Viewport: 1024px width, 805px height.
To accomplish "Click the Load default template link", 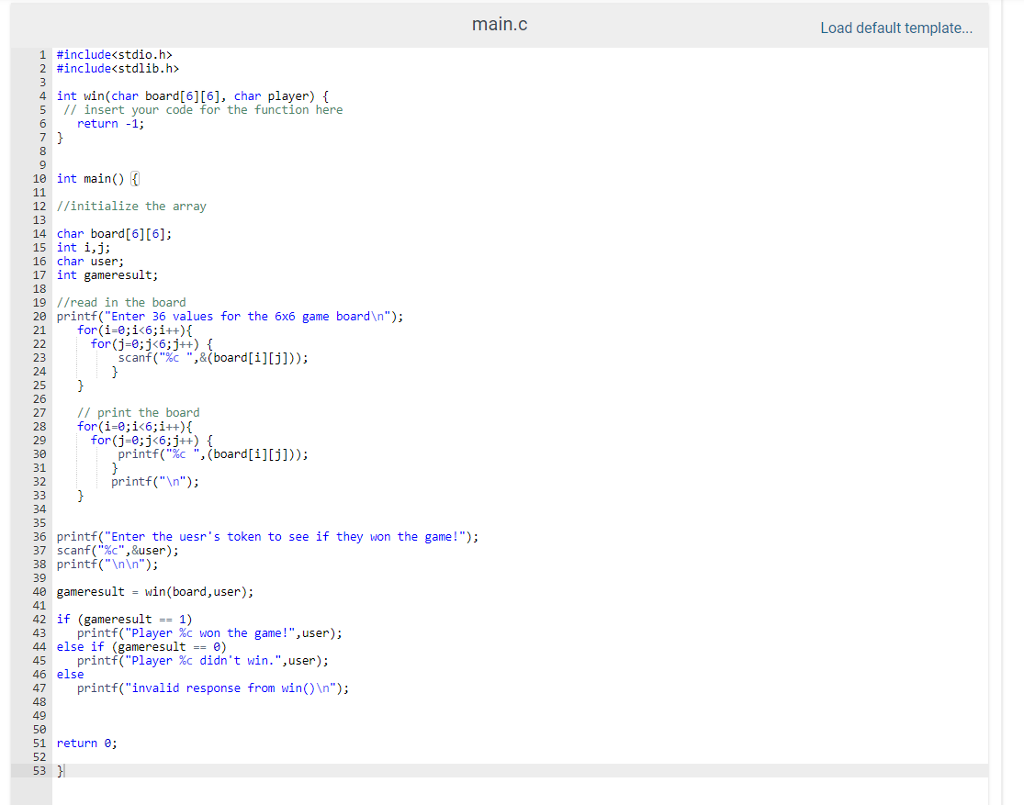I will click(x=896, y=27).
